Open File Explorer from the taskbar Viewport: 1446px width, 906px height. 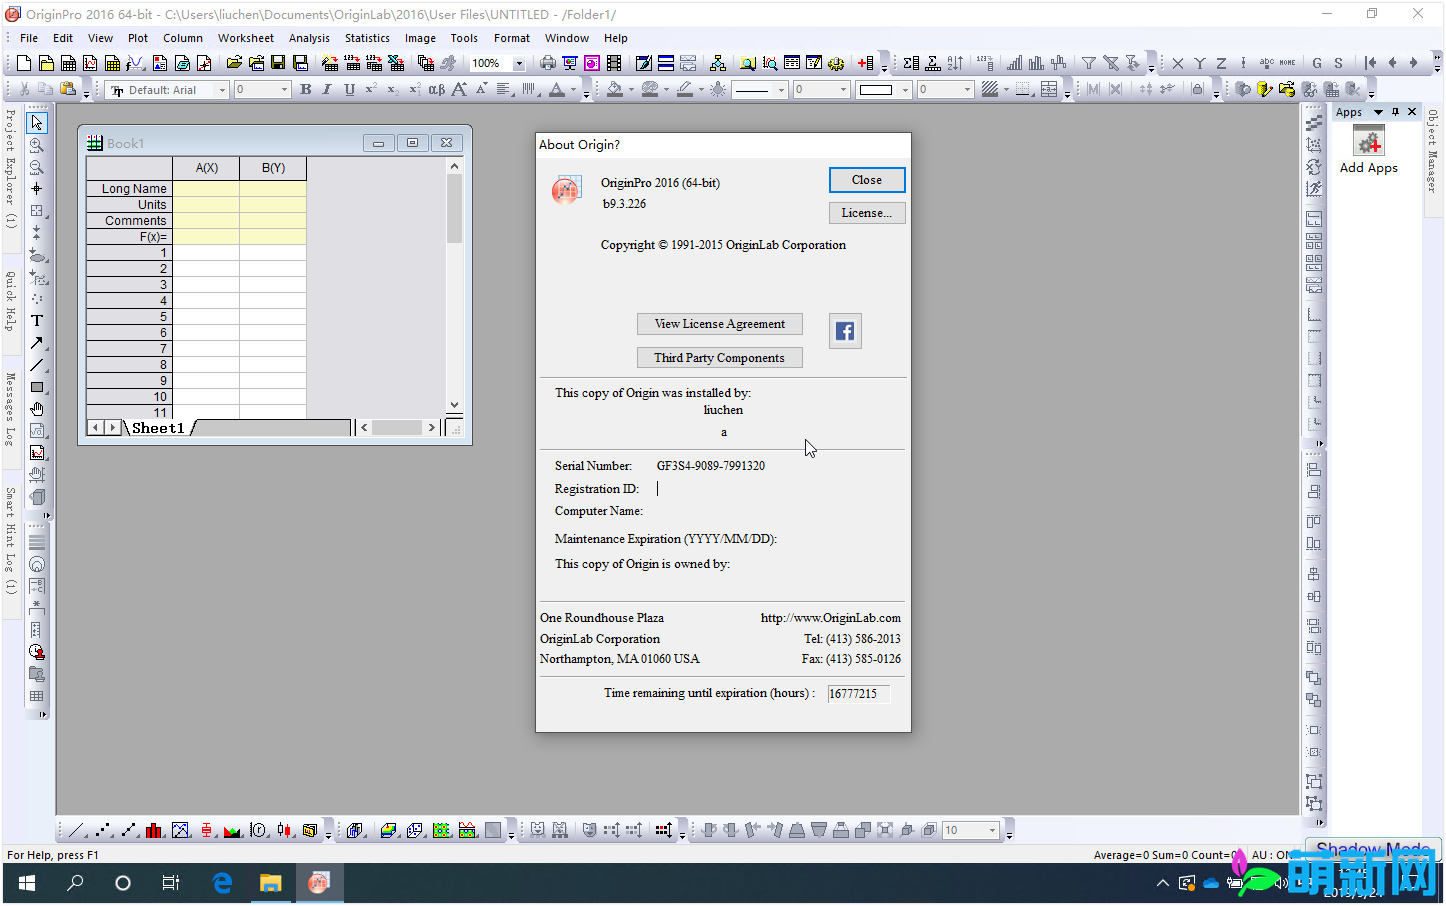pyautogui.click(x=270, y=883)
